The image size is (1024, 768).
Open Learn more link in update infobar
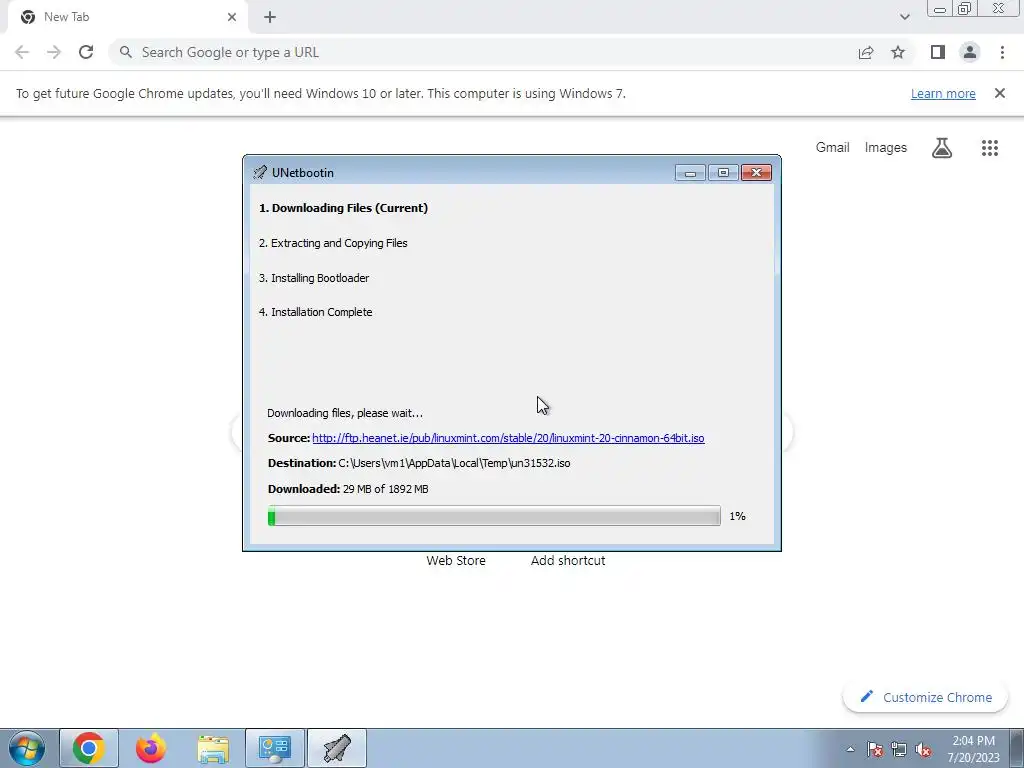tap(943, 93)
